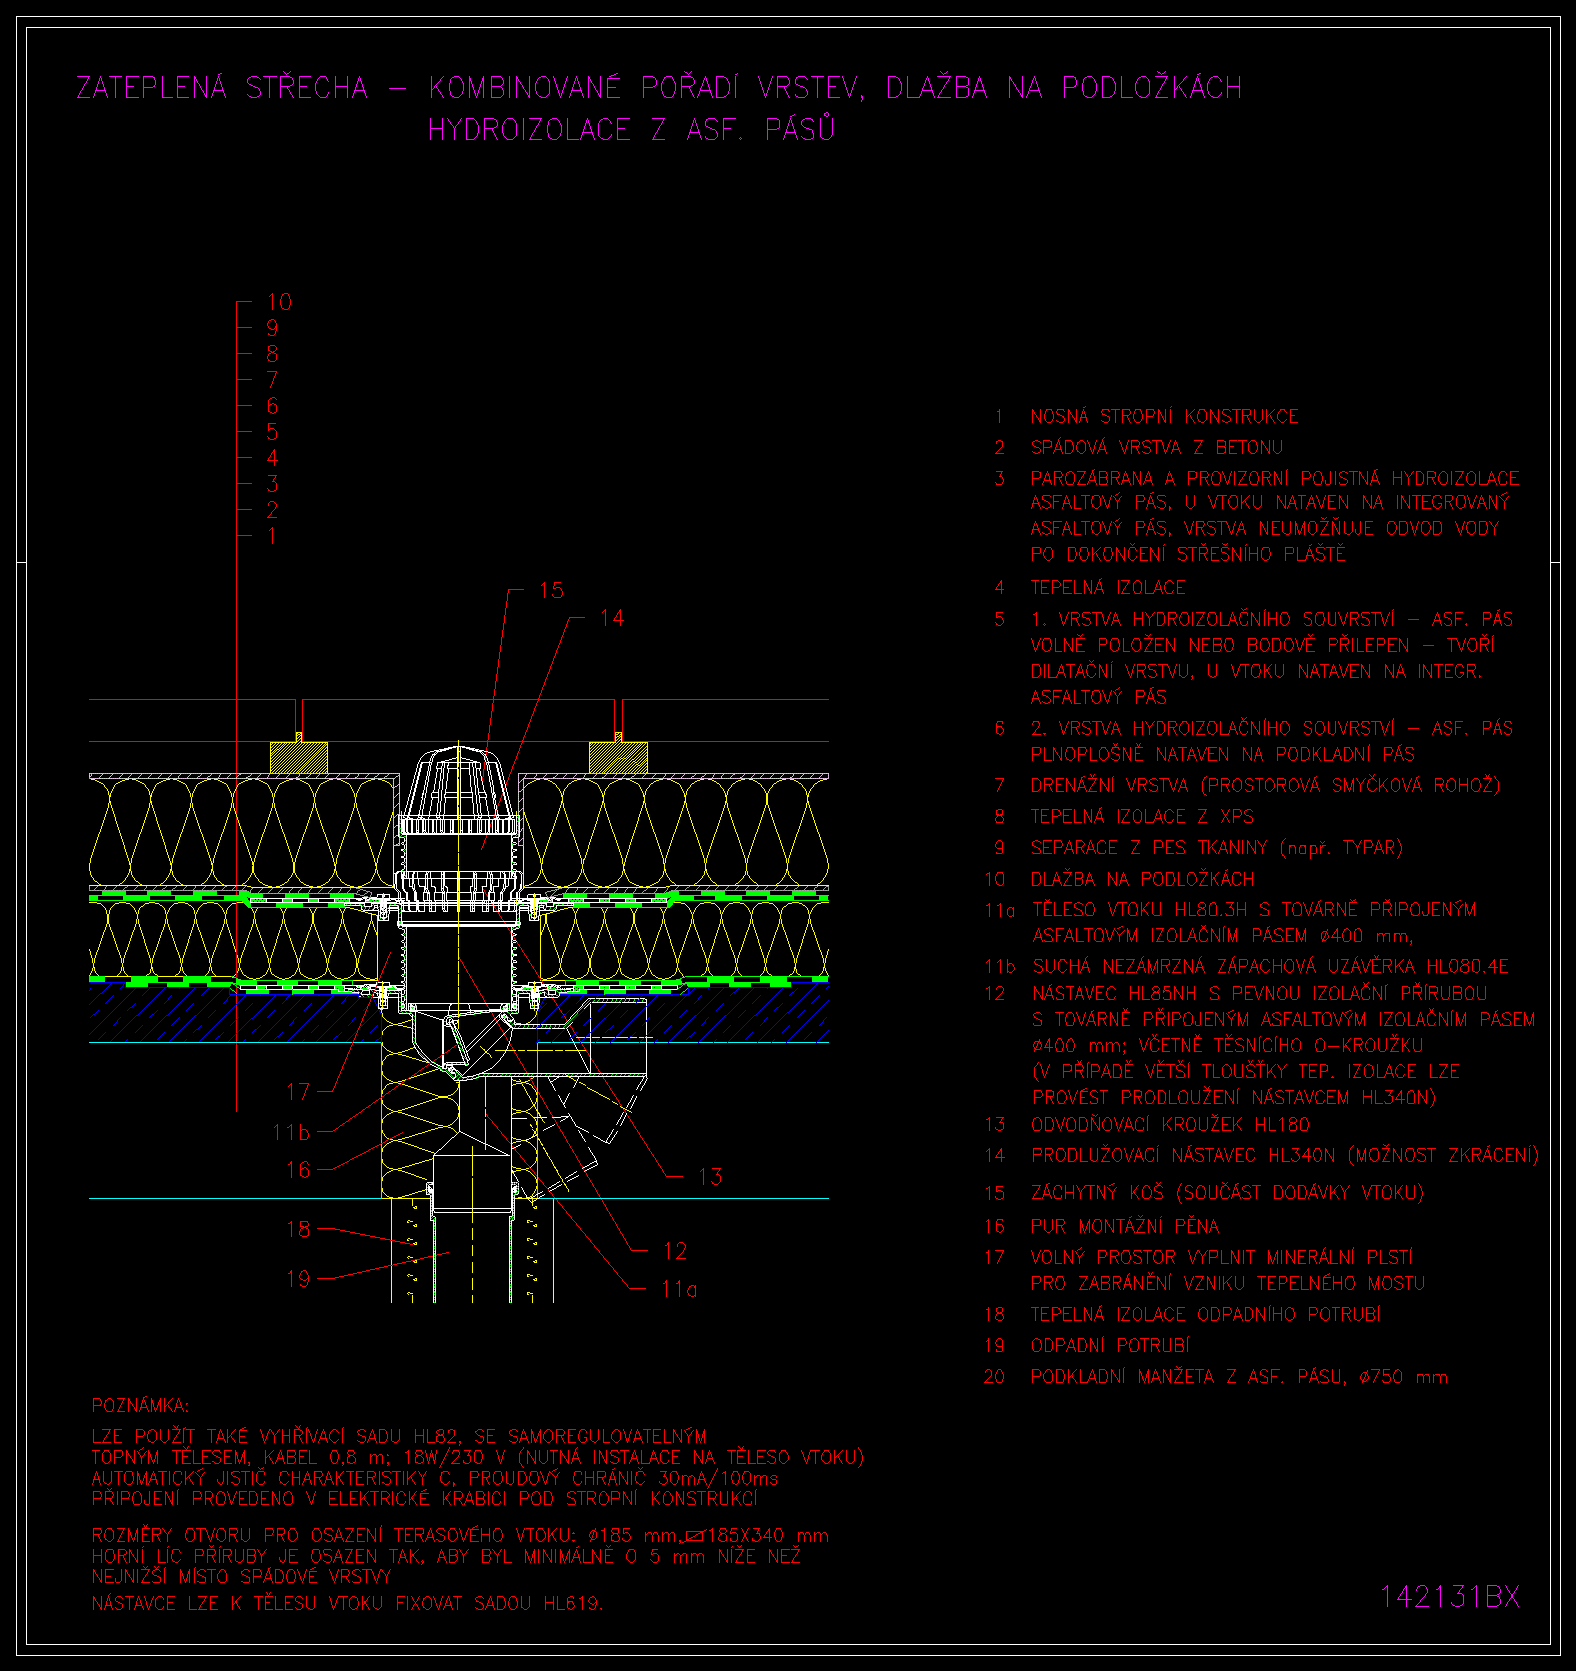Click drawing callout '16' beside pipe insulation
This screenshot has height=1671, width=1576.
[x=298, y=1169]
